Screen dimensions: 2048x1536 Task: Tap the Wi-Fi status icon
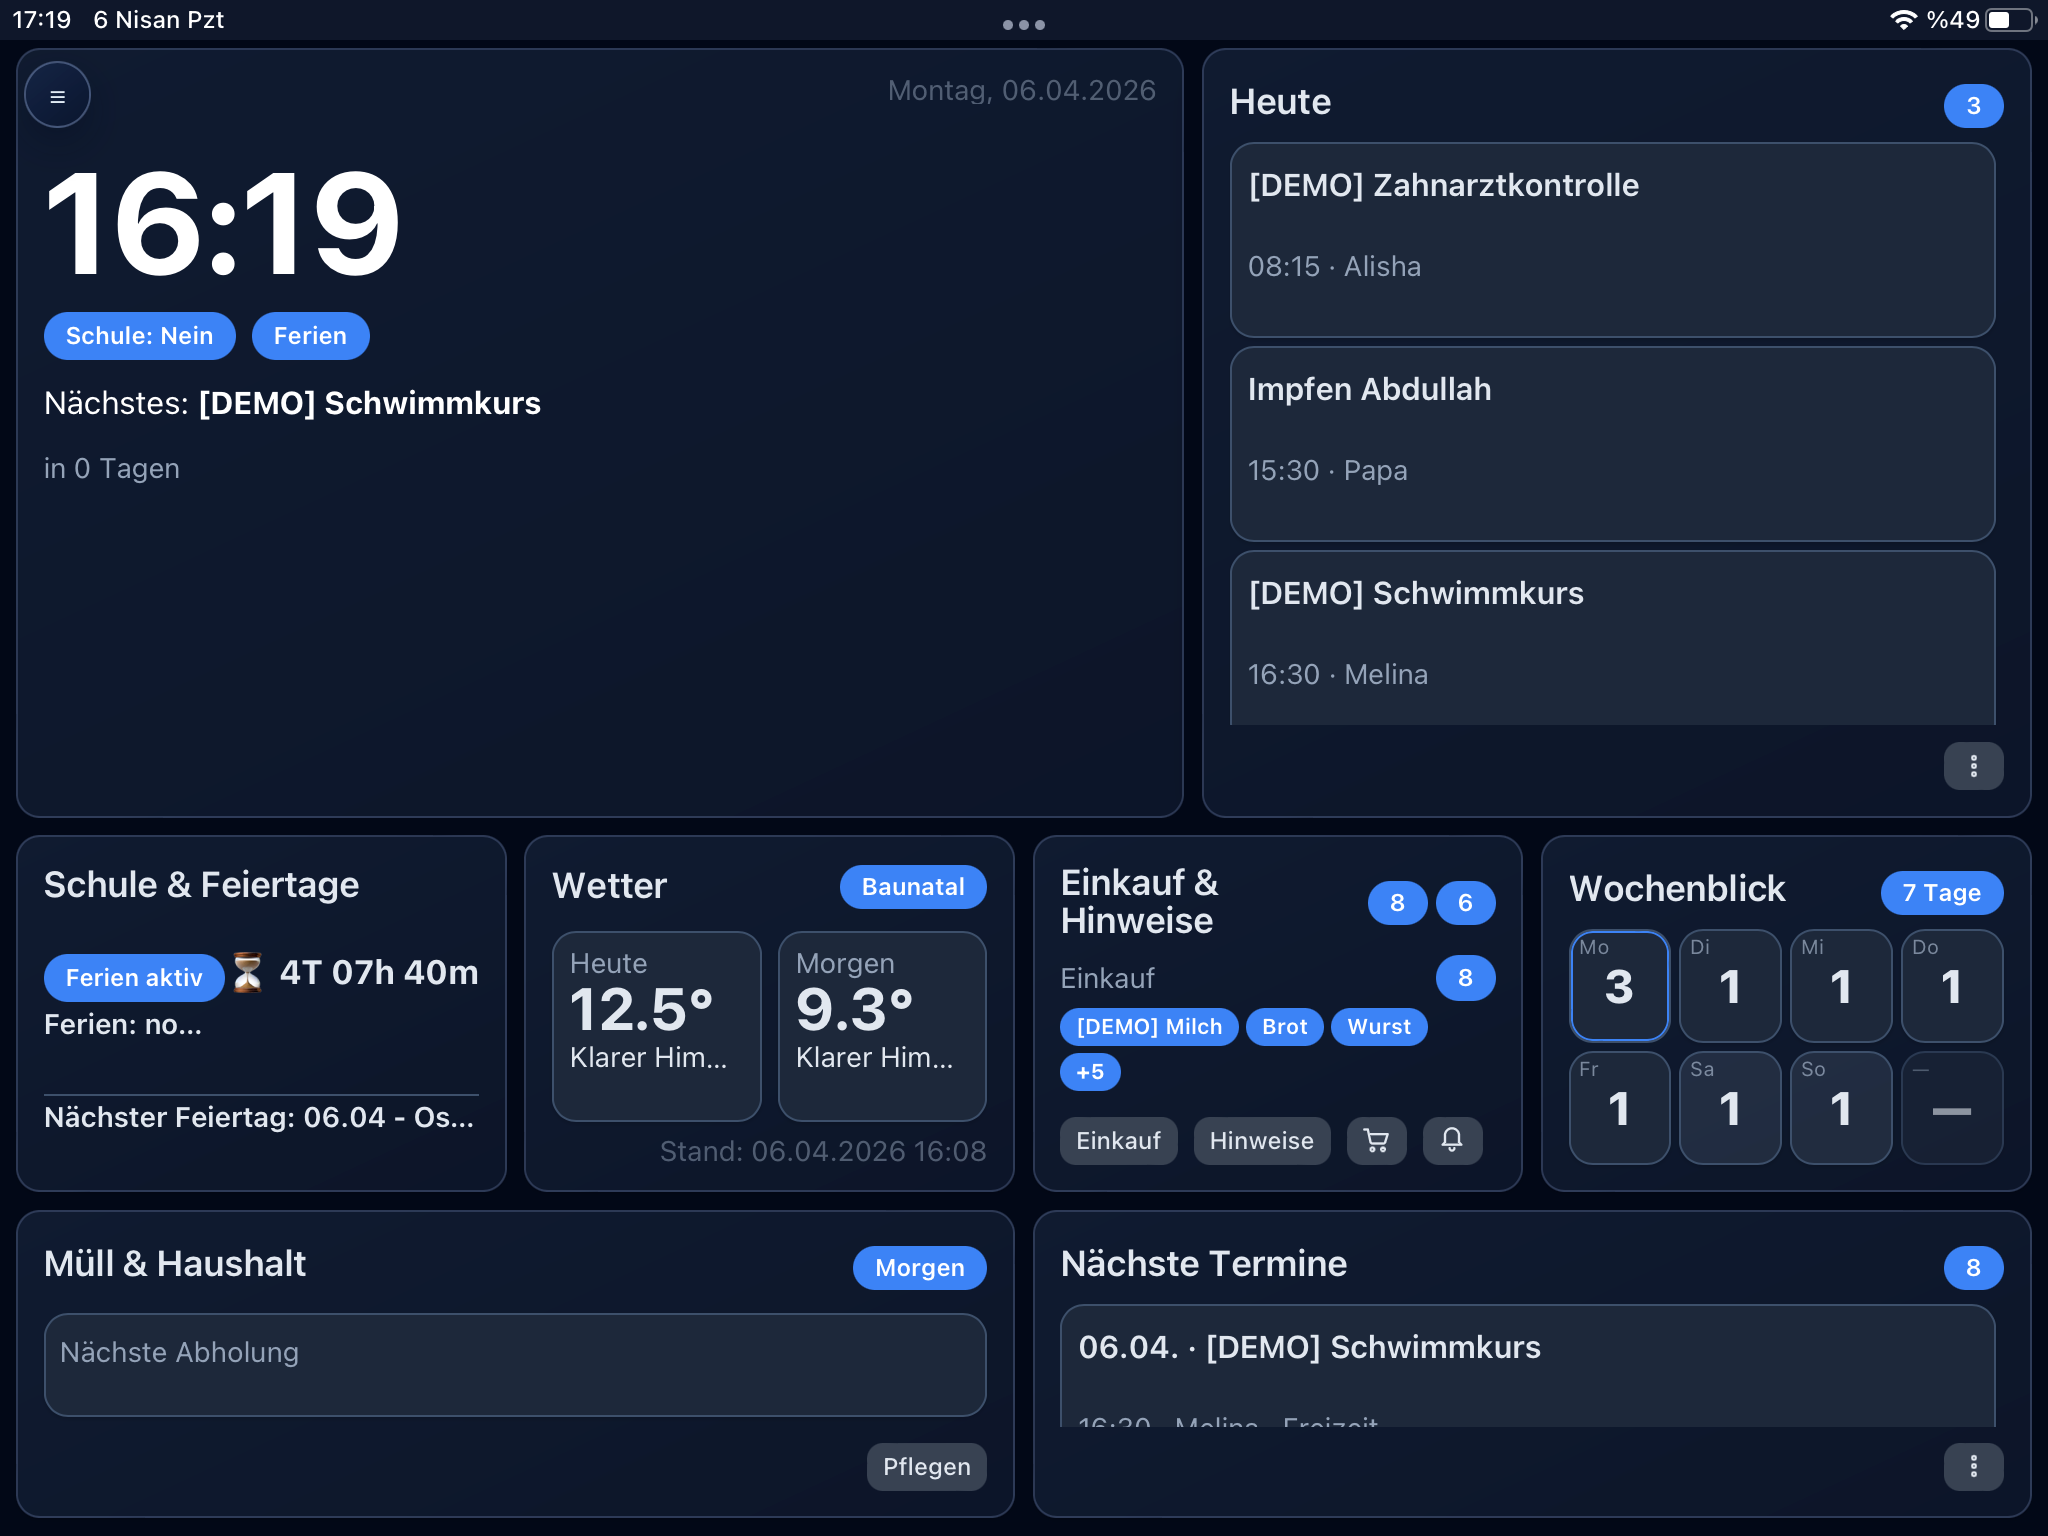tap(1902, 20)
